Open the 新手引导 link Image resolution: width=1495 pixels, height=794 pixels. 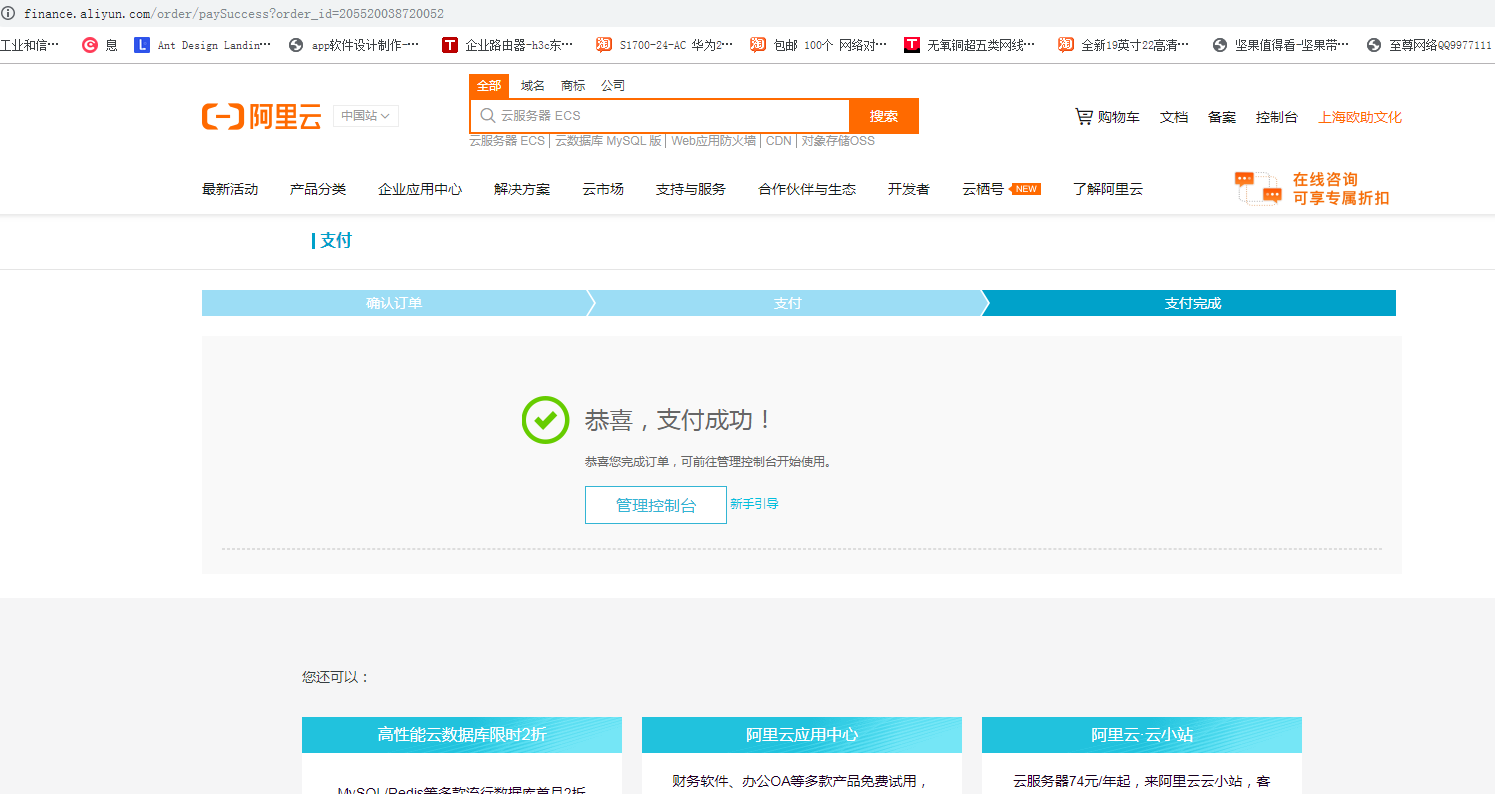click(x=754, y=504)
